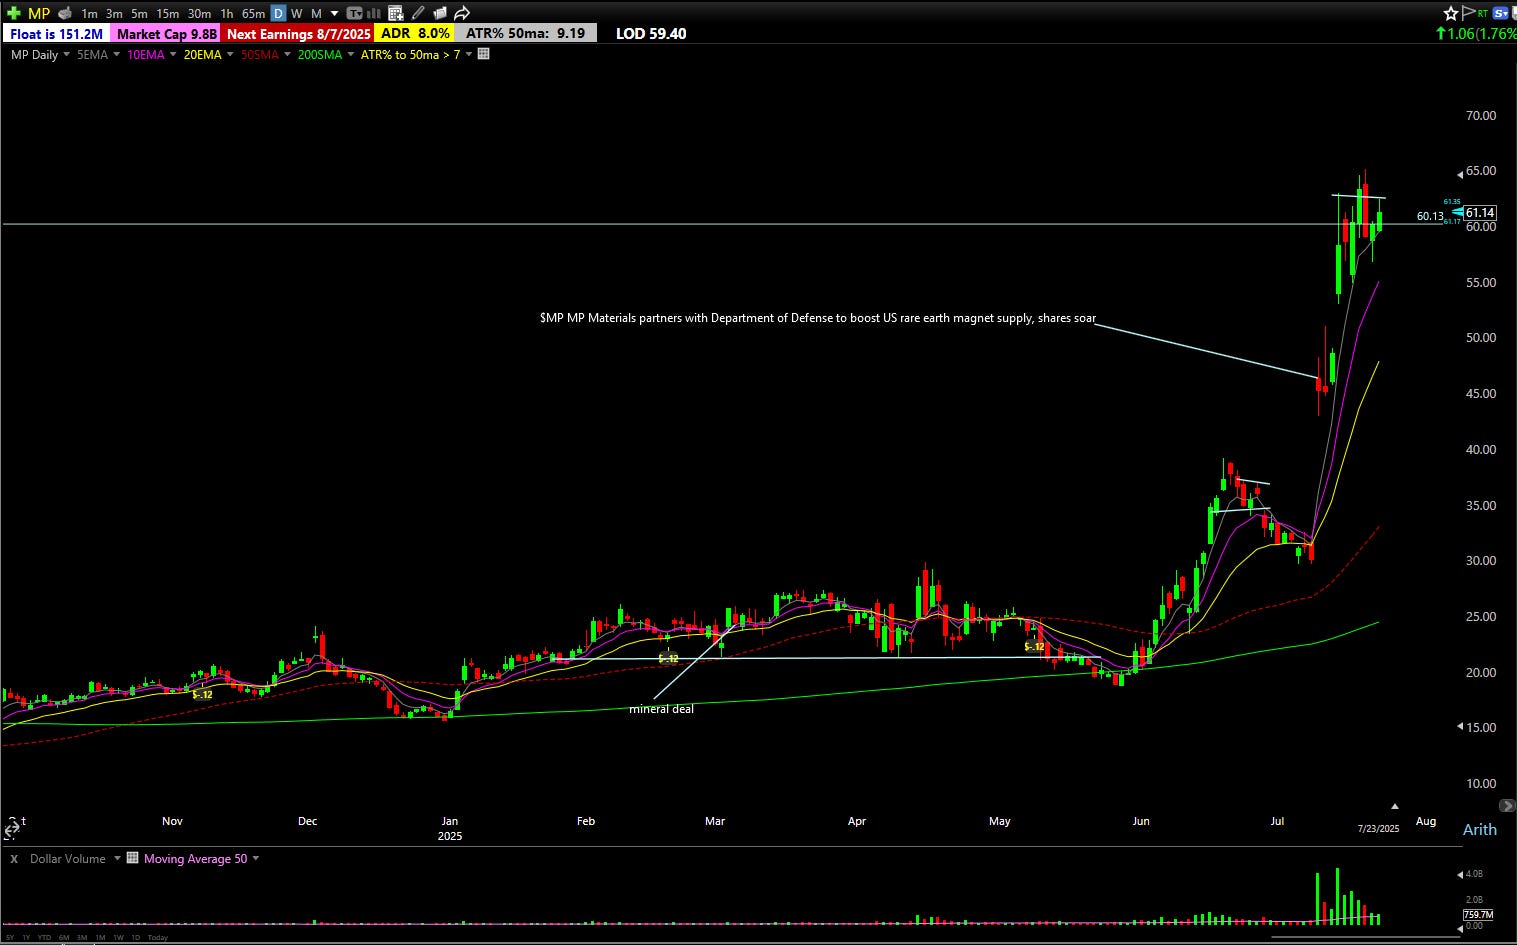Switch to 3m timeframe
This screenshot has width=1517, height=945.
[114, 14]
